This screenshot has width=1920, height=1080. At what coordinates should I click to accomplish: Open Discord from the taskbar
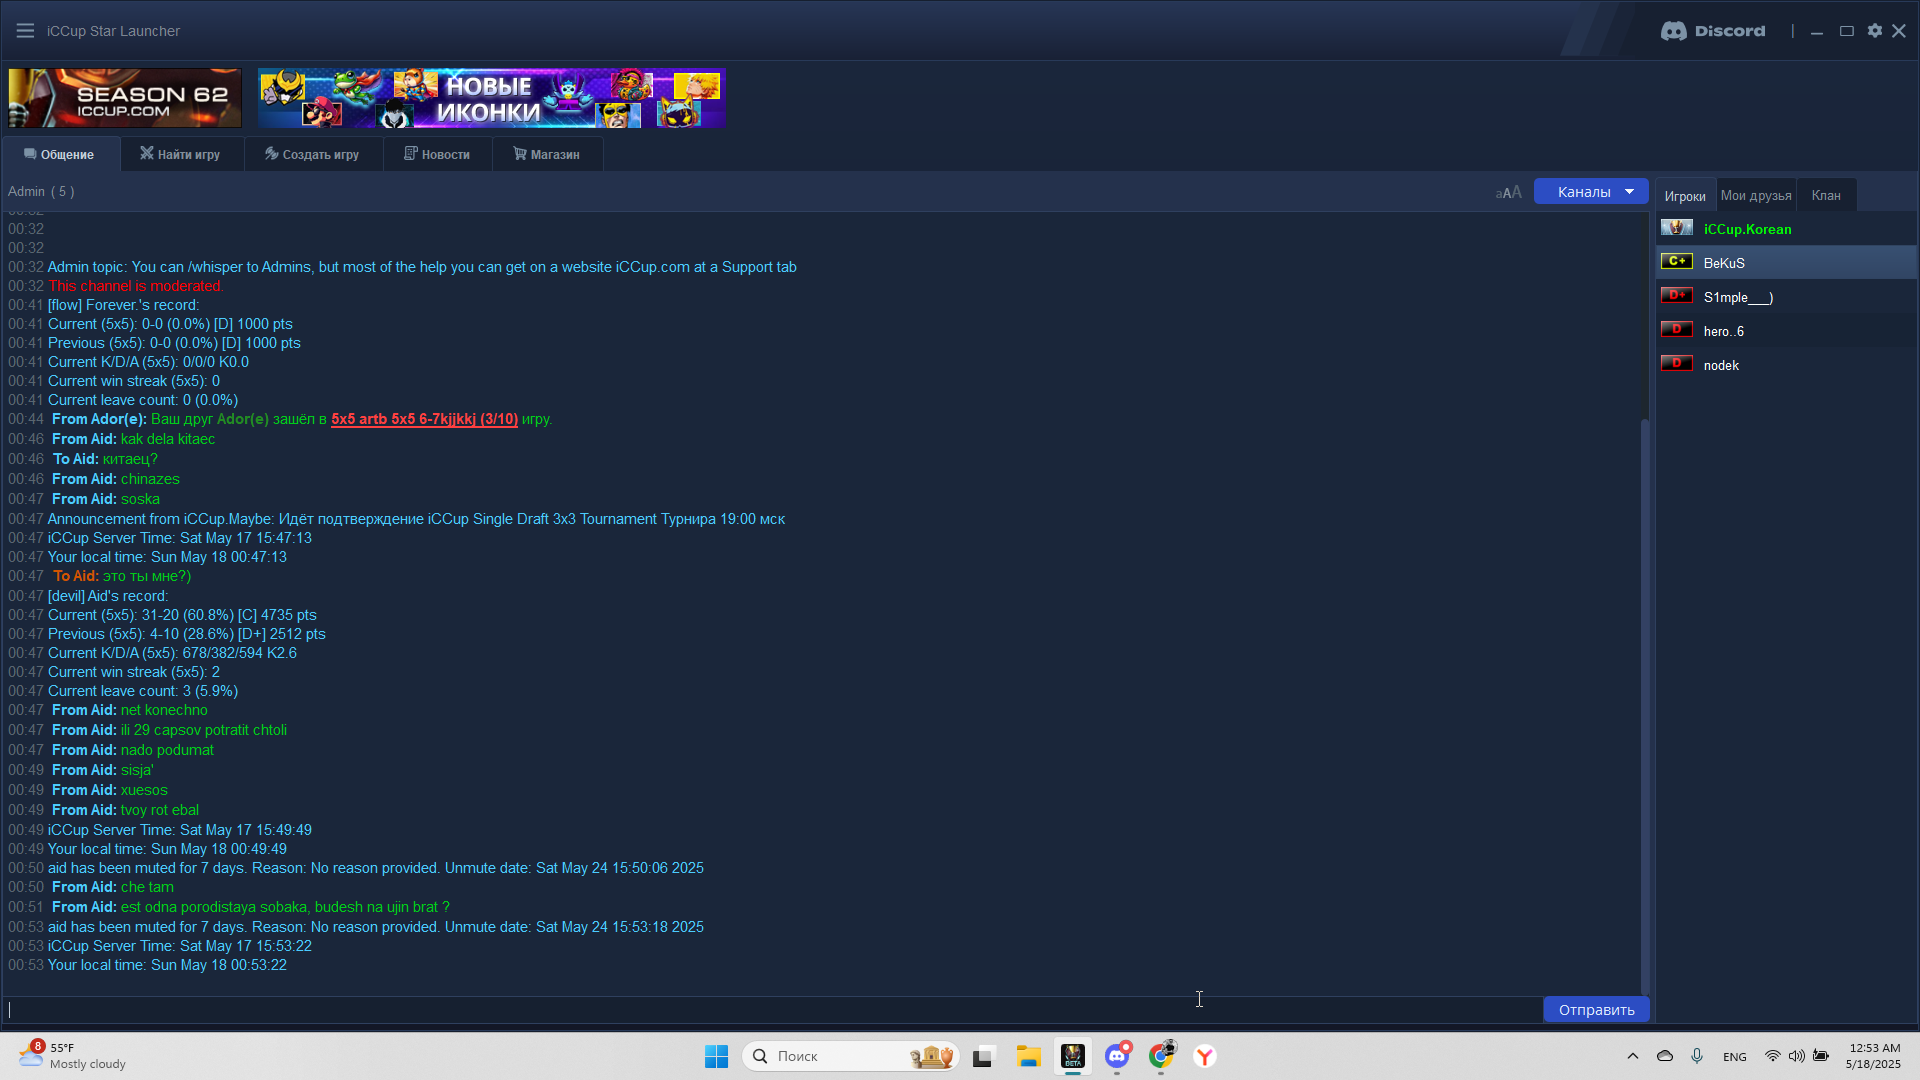coord(1117,1056)
